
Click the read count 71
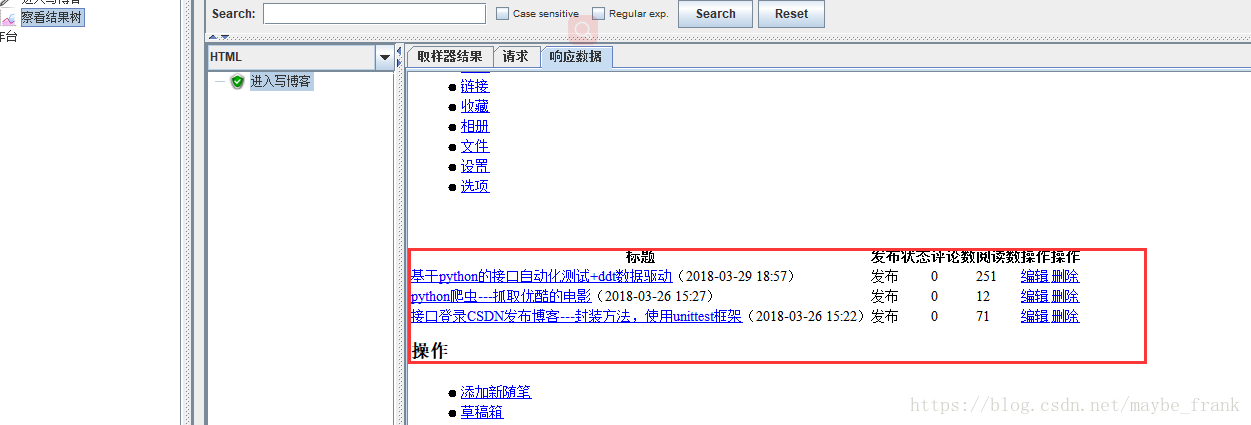click(x=984, y=316)
